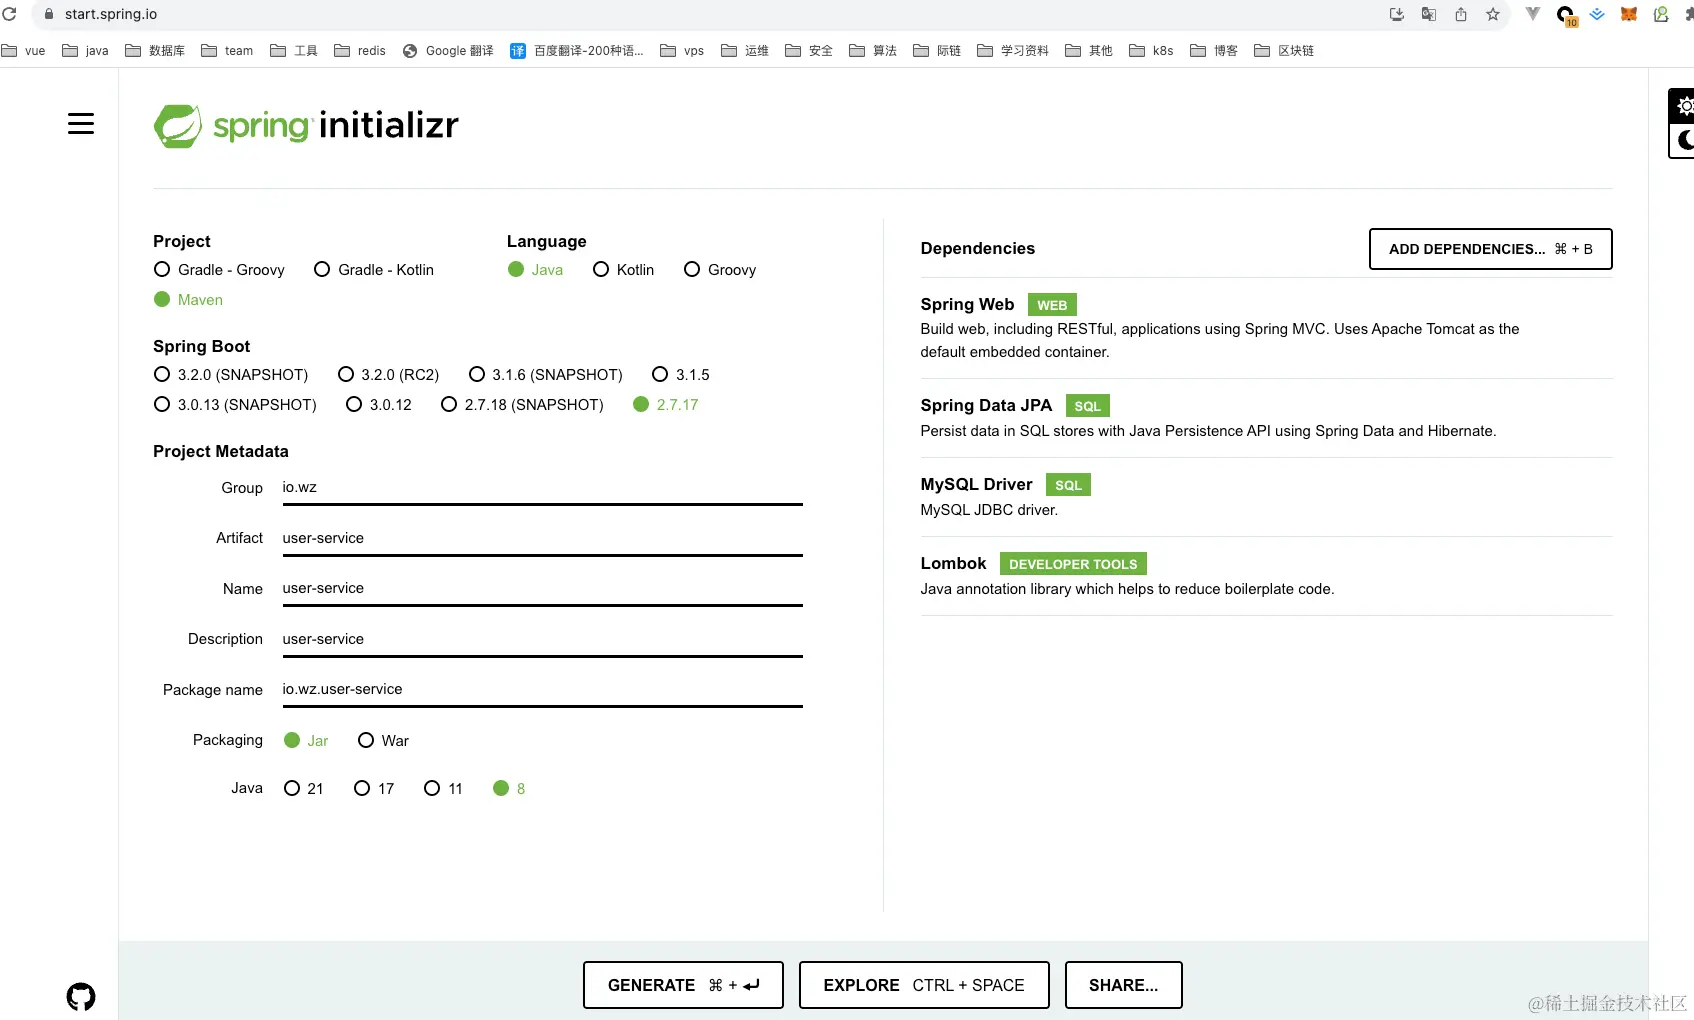The width and height of the screenshot is (1694, 1020).
Task: Click the address bar lock icon
Action: [48, 14]
